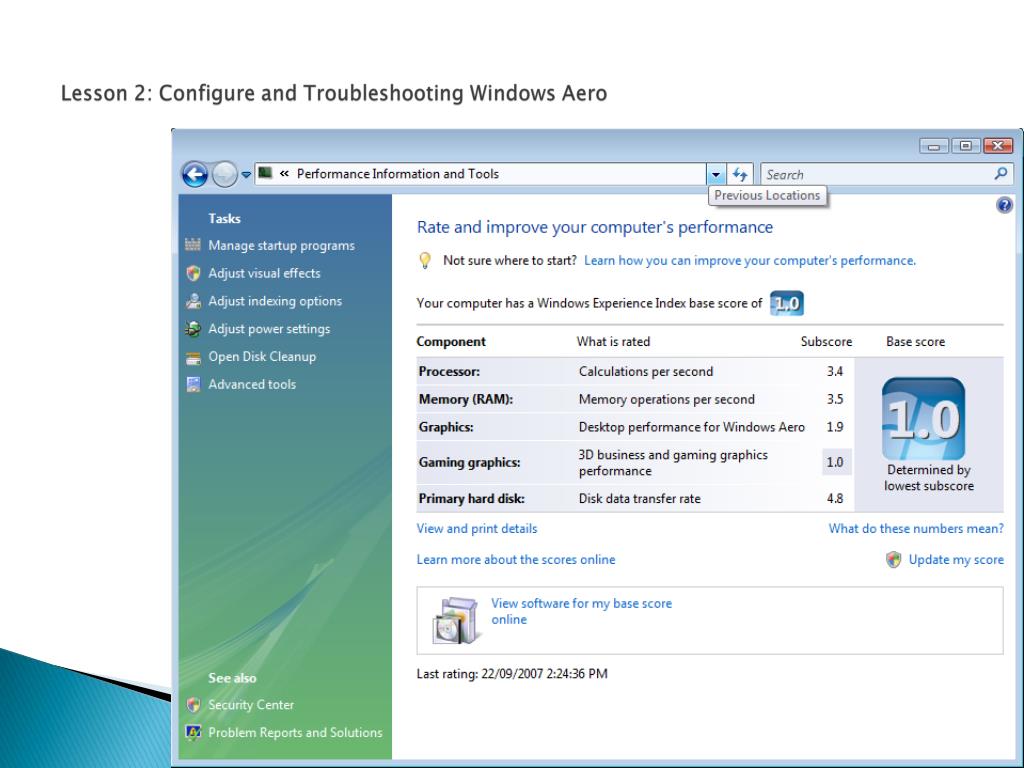Click the shield icon beside Update my score
Viewport: 1024px width, 768px height.
click(x=893, y=560)
